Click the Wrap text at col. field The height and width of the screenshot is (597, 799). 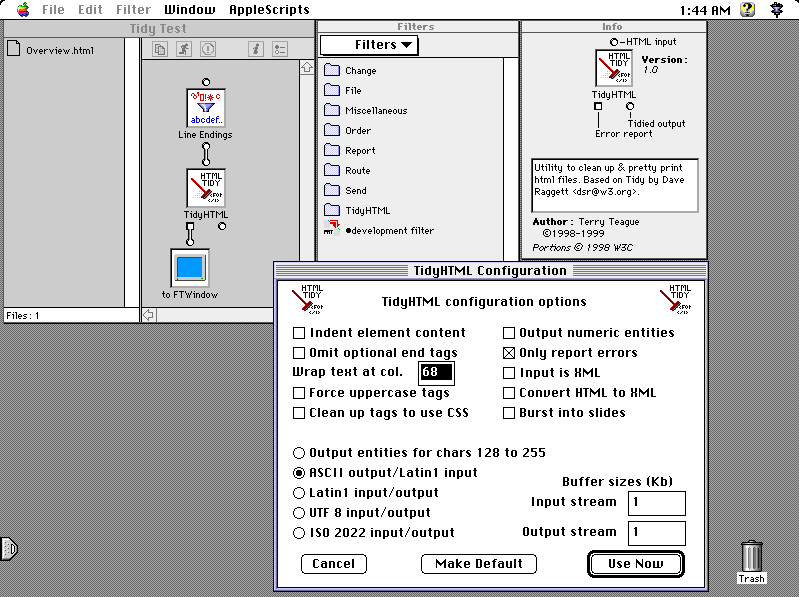(436, 372)
